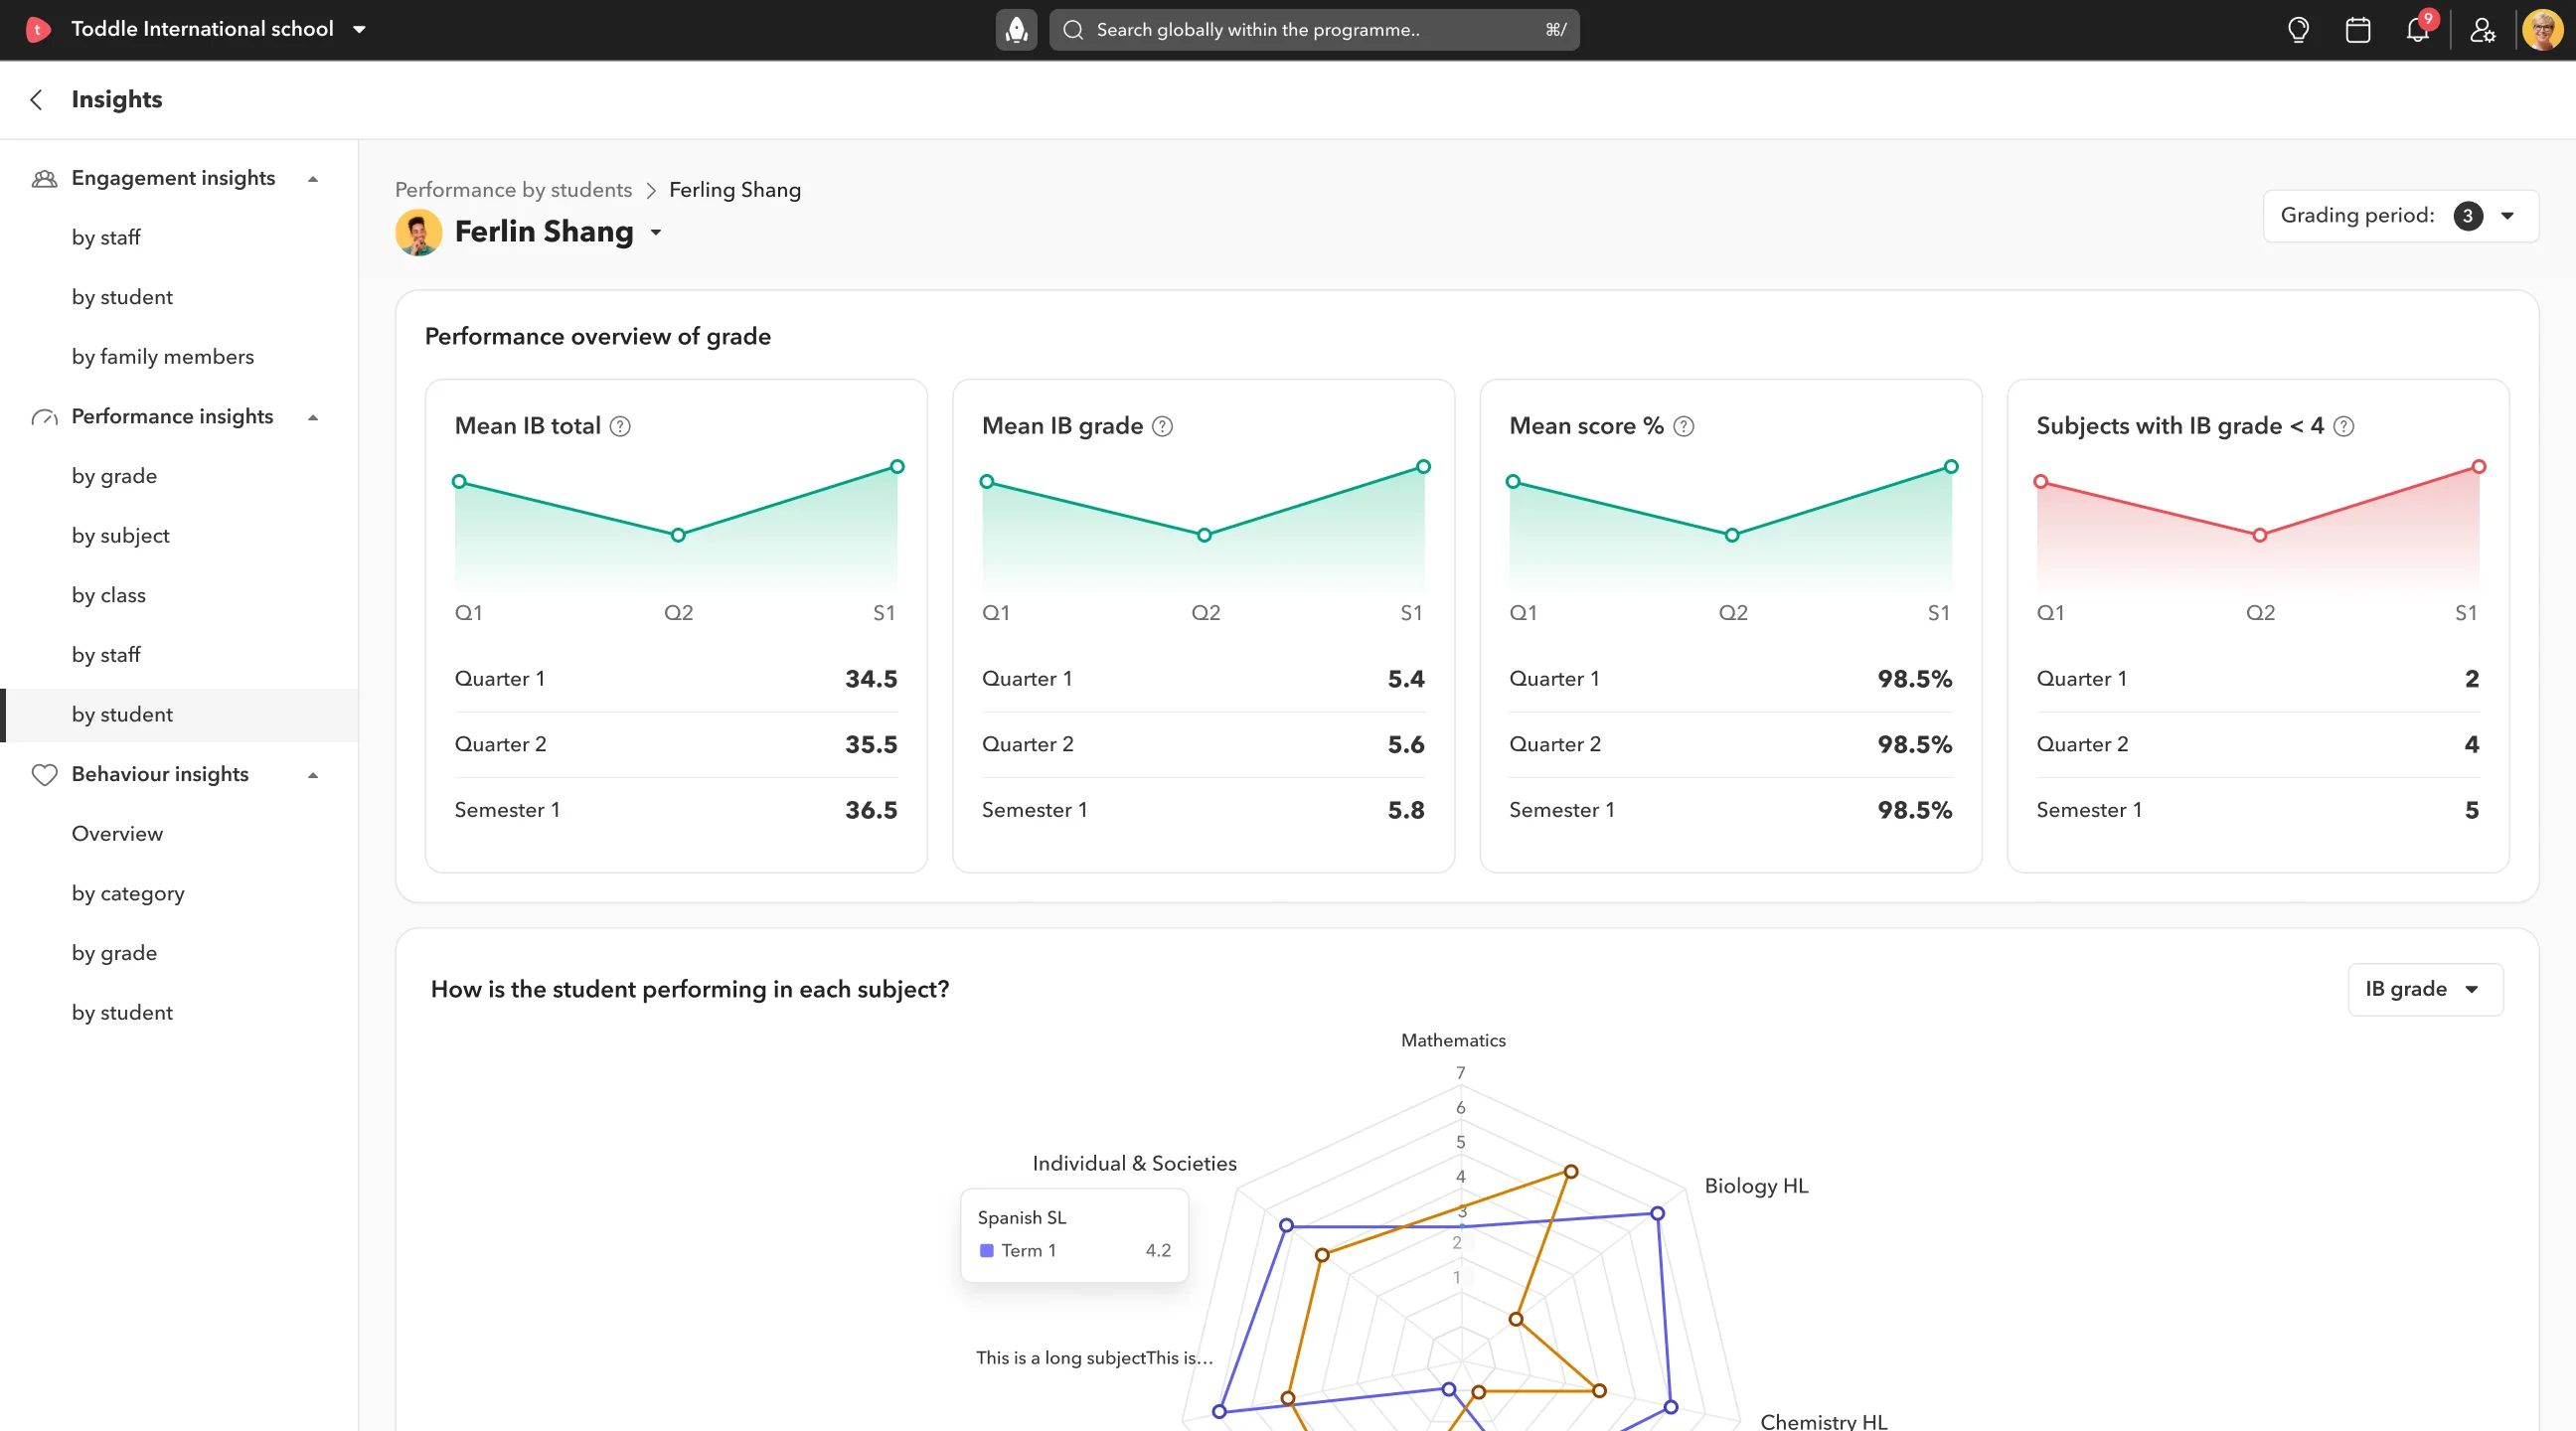Select Overview under Behaviour insights
Viewport: 2576px width, 1431px height.
click(x=117, y=834)
